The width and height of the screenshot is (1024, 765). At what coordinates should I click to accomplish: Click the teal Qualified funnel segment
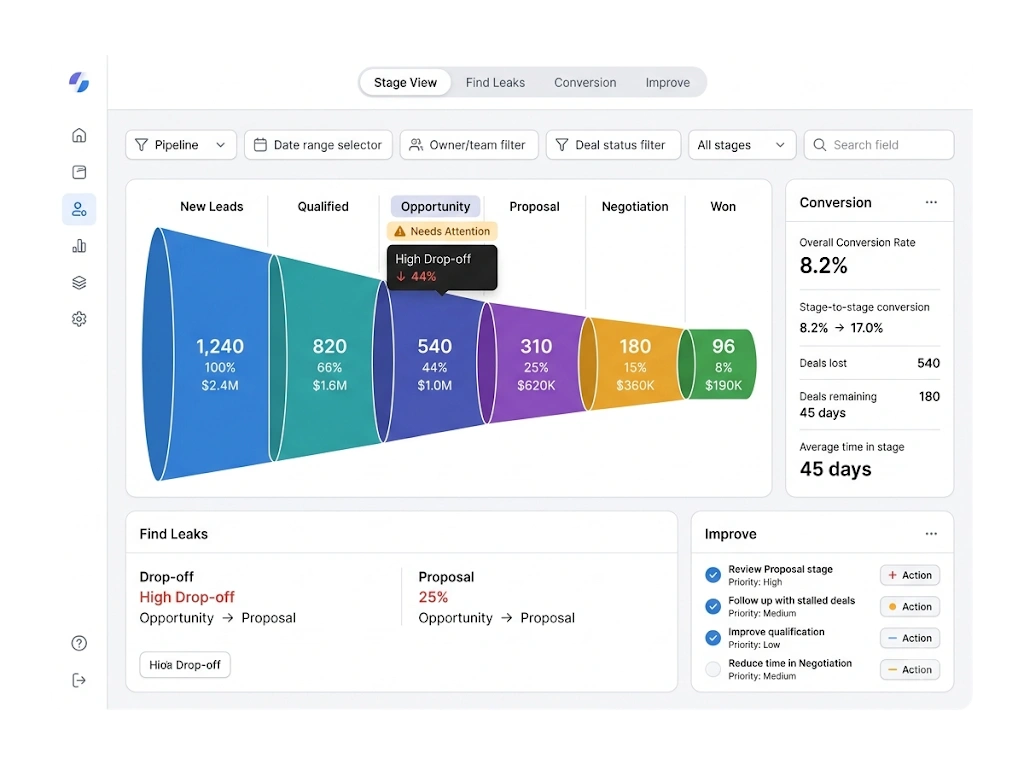pyautogui.click(x=329, y=358)
